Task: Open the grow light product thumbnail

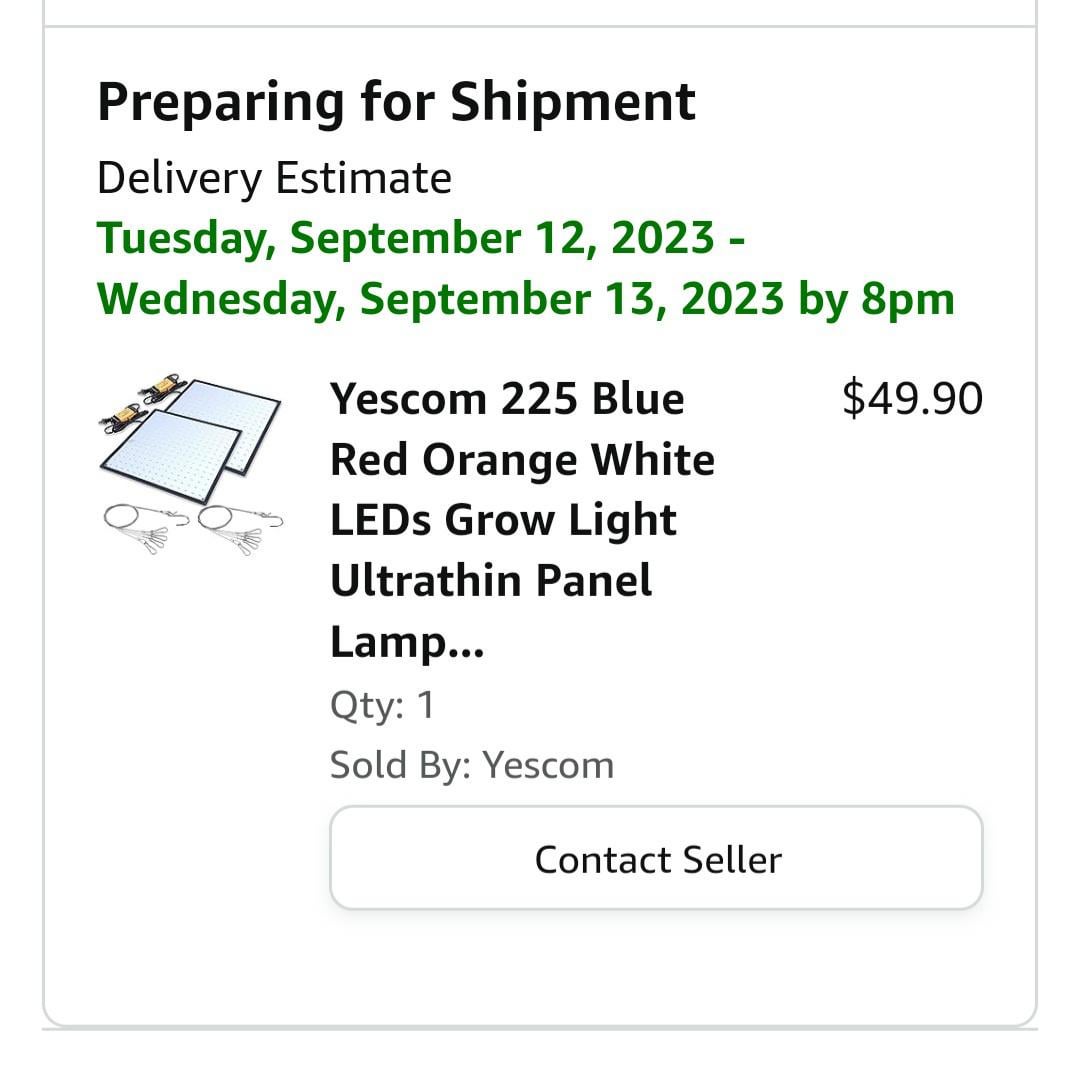Action: (x=191, y=465)
